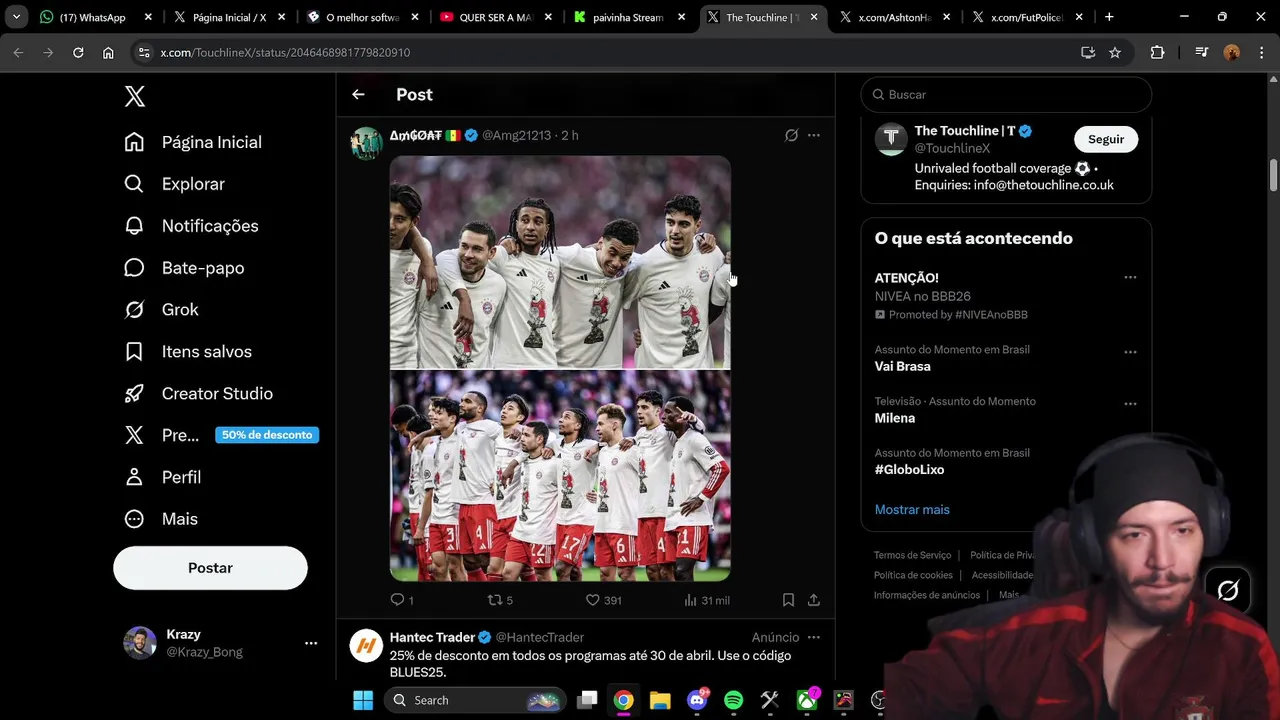Open top Bayern players photo
Image resolution: width=1280 pixels, height=720 pixels.
click(560, 262)
